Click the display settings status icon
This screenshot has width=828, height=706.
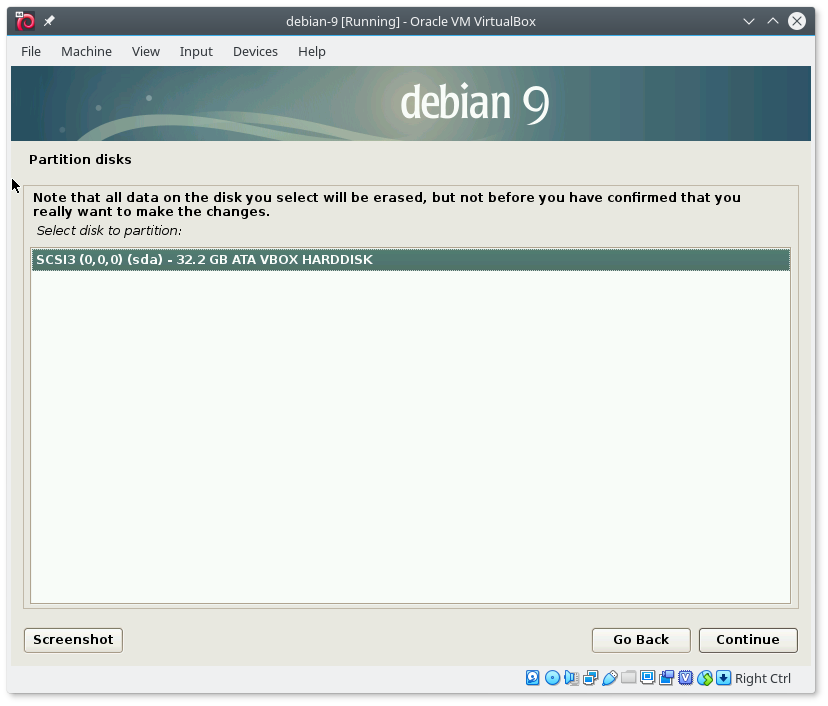click(x=647, y=678)
